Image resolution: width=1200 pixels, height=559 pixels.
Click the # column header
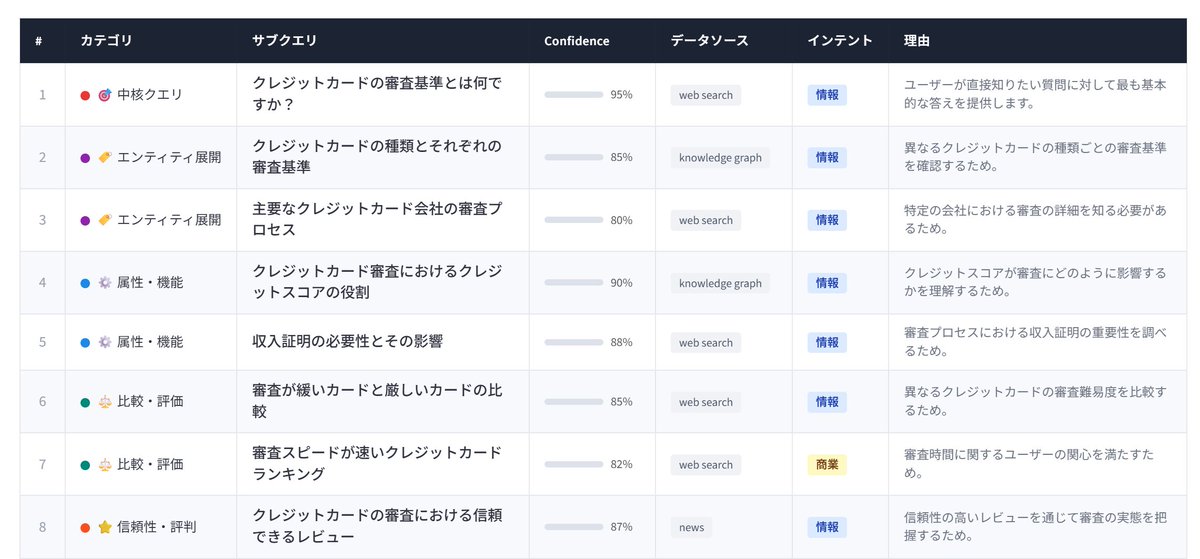[38, 41]
